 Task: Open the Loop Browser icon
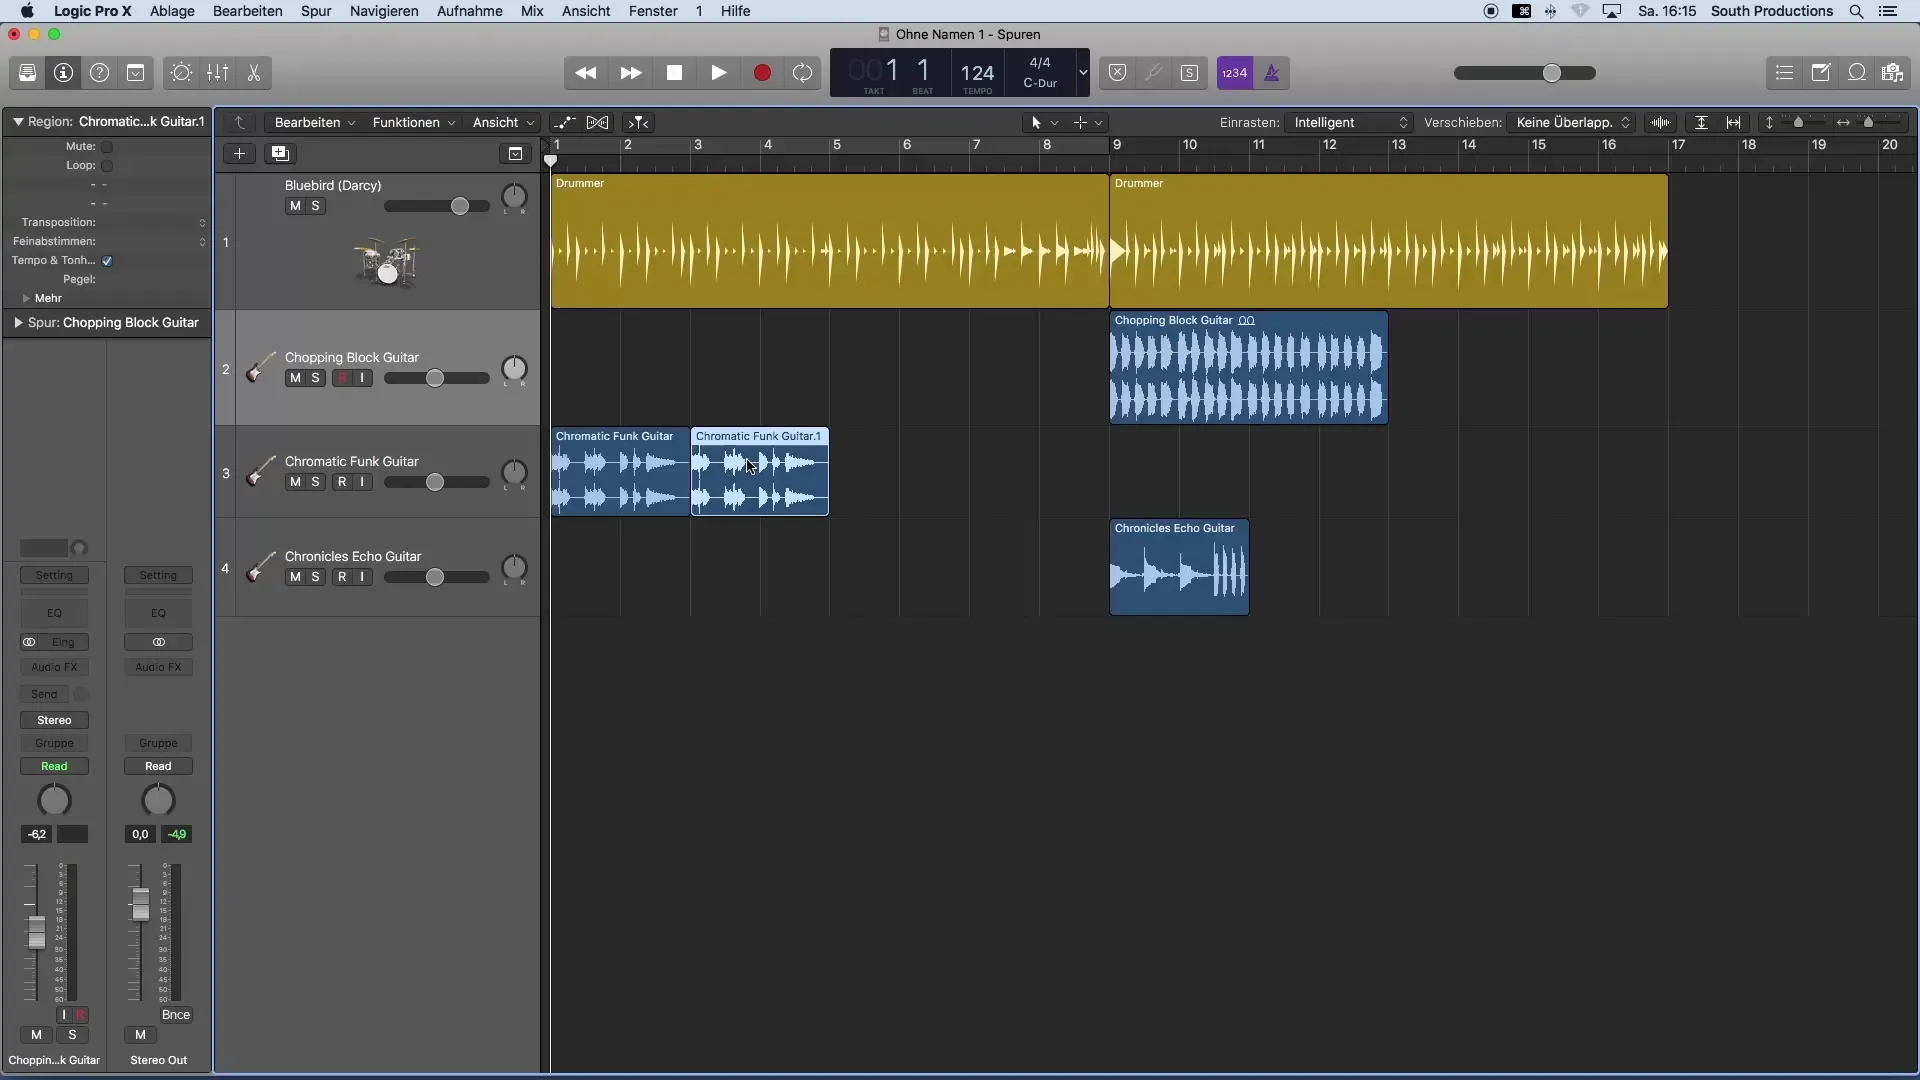[1857, 73]
